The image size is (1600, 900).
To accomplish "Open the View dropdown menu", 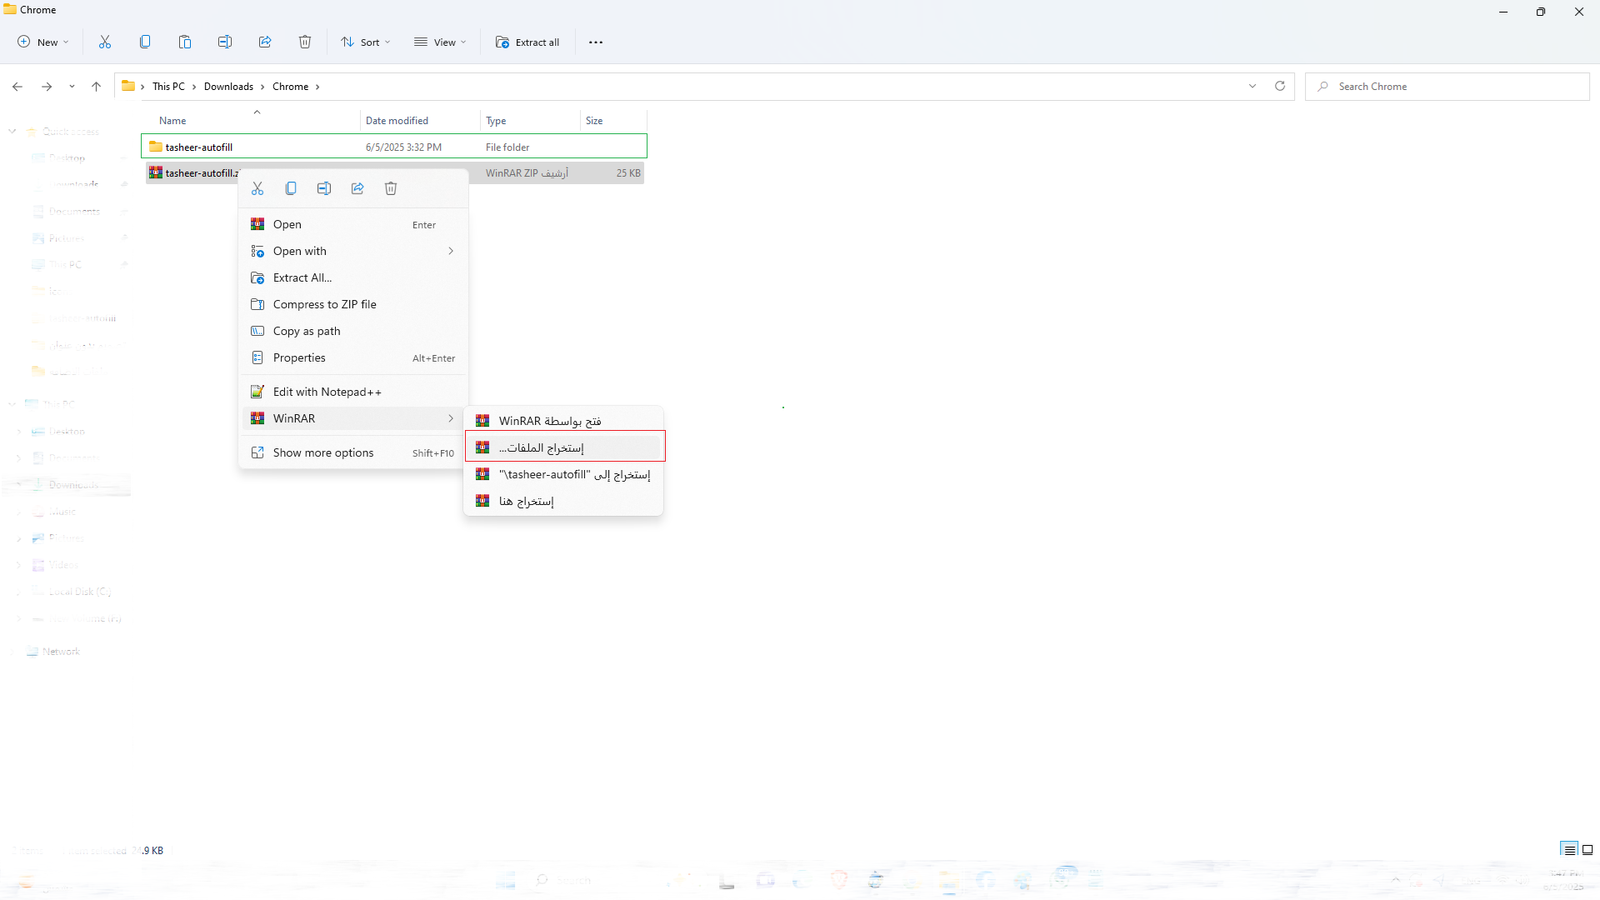I will pos(440,42).
